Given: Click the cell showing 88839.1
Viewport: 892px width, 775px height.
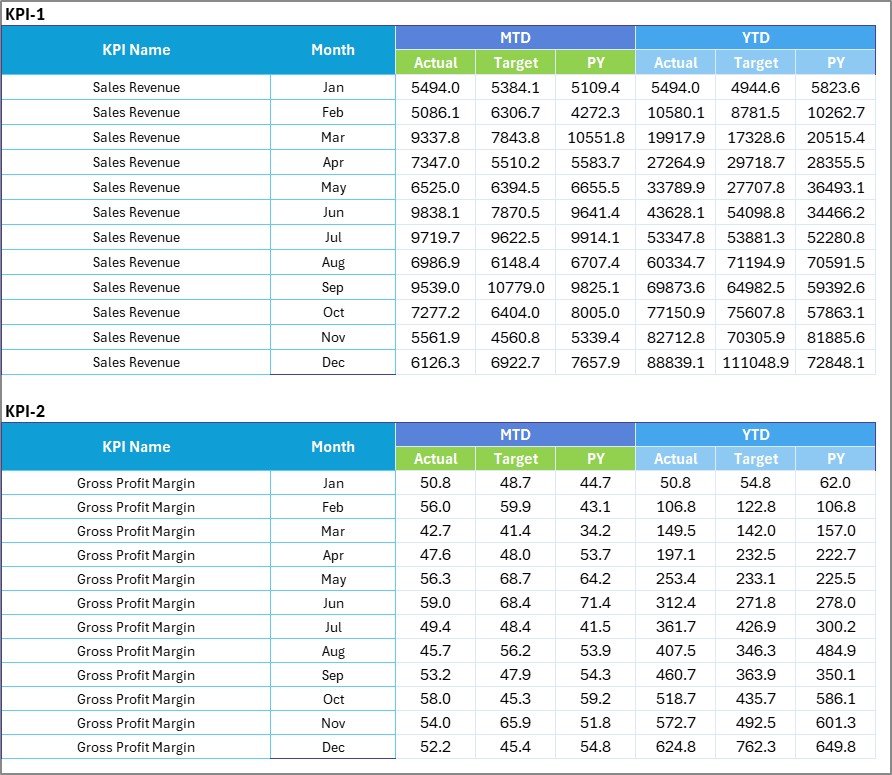Looking at the screenshot, I should pyautogui.click(x=675, y=362).
